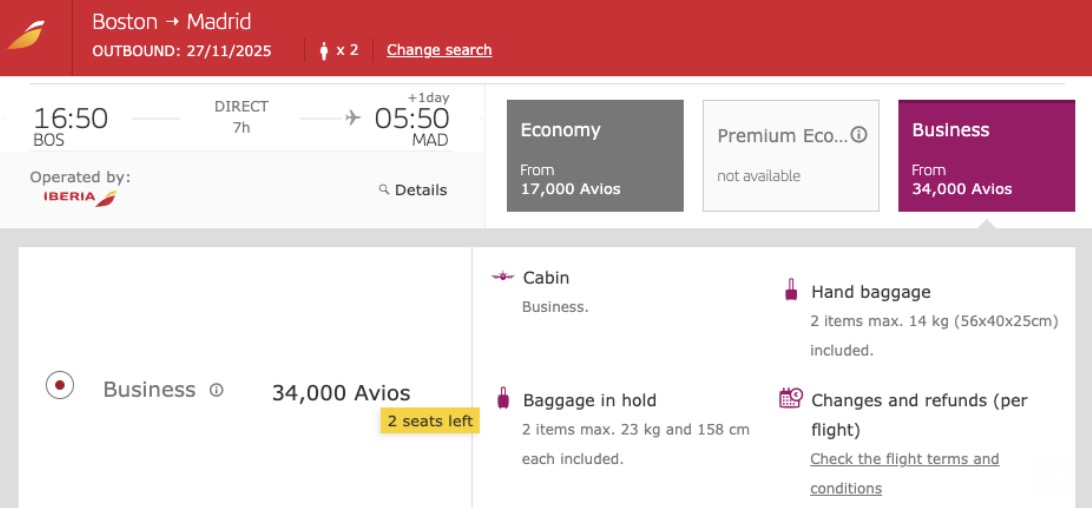Select the Business cabin fare tab
This screenshot has height=508, width=1092.
[x=986, y=155]
